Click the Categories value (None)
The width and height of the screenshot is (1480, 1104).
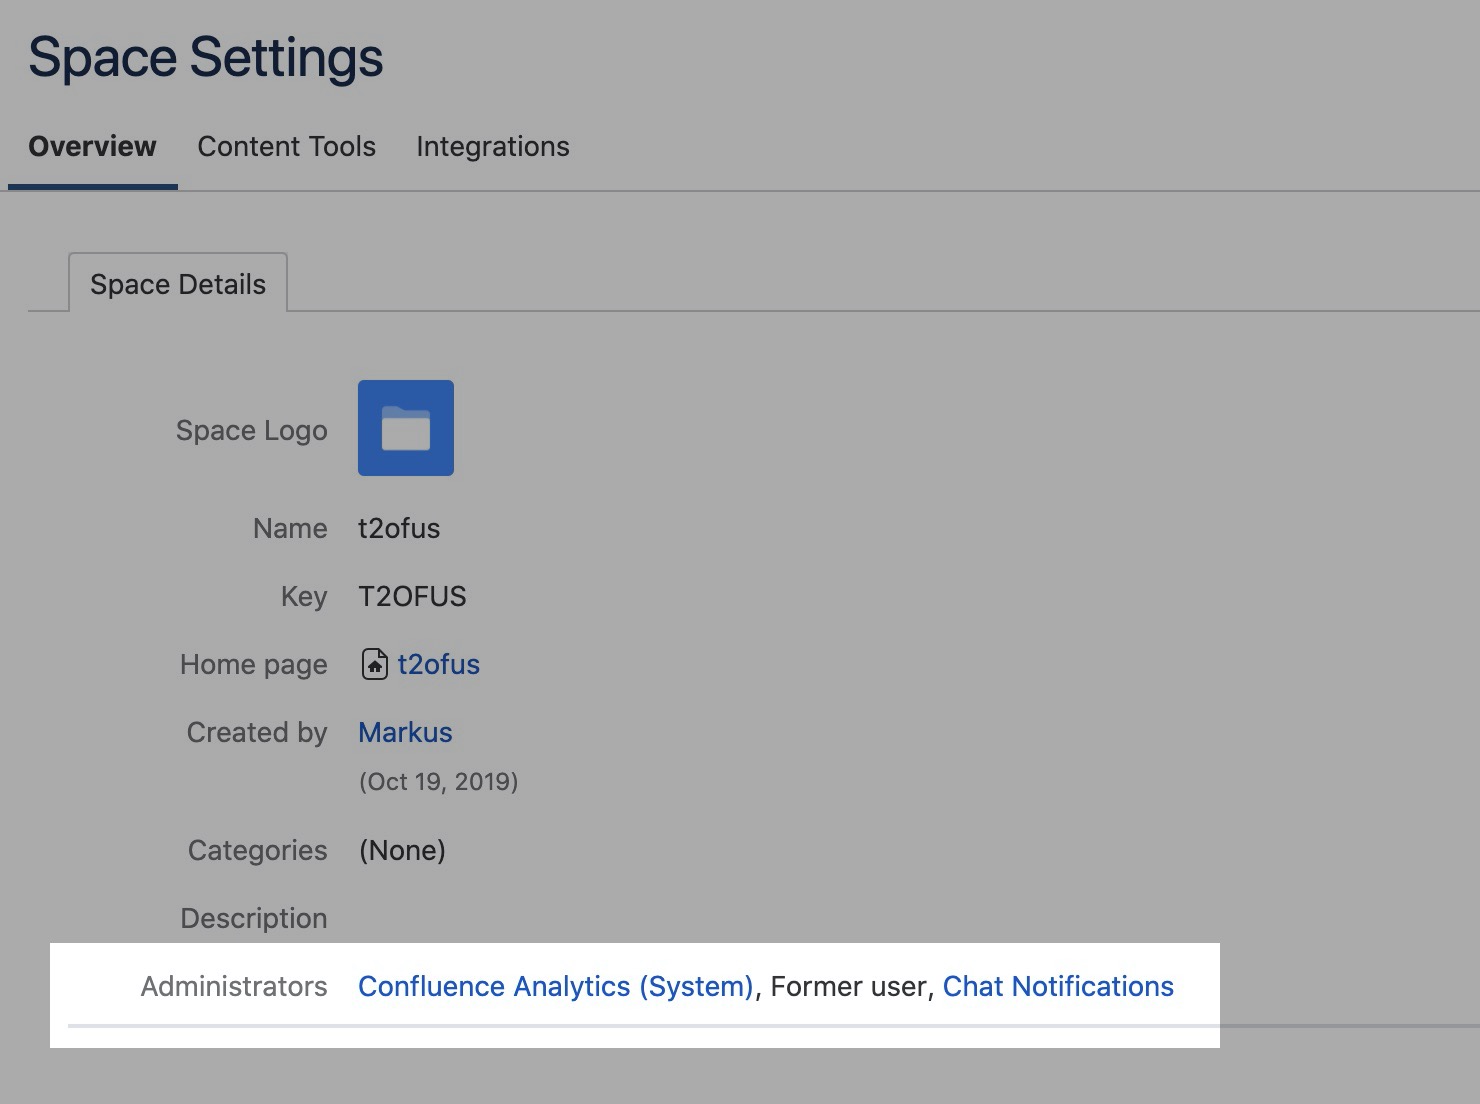pyautogui.click(x=402, y=850)
